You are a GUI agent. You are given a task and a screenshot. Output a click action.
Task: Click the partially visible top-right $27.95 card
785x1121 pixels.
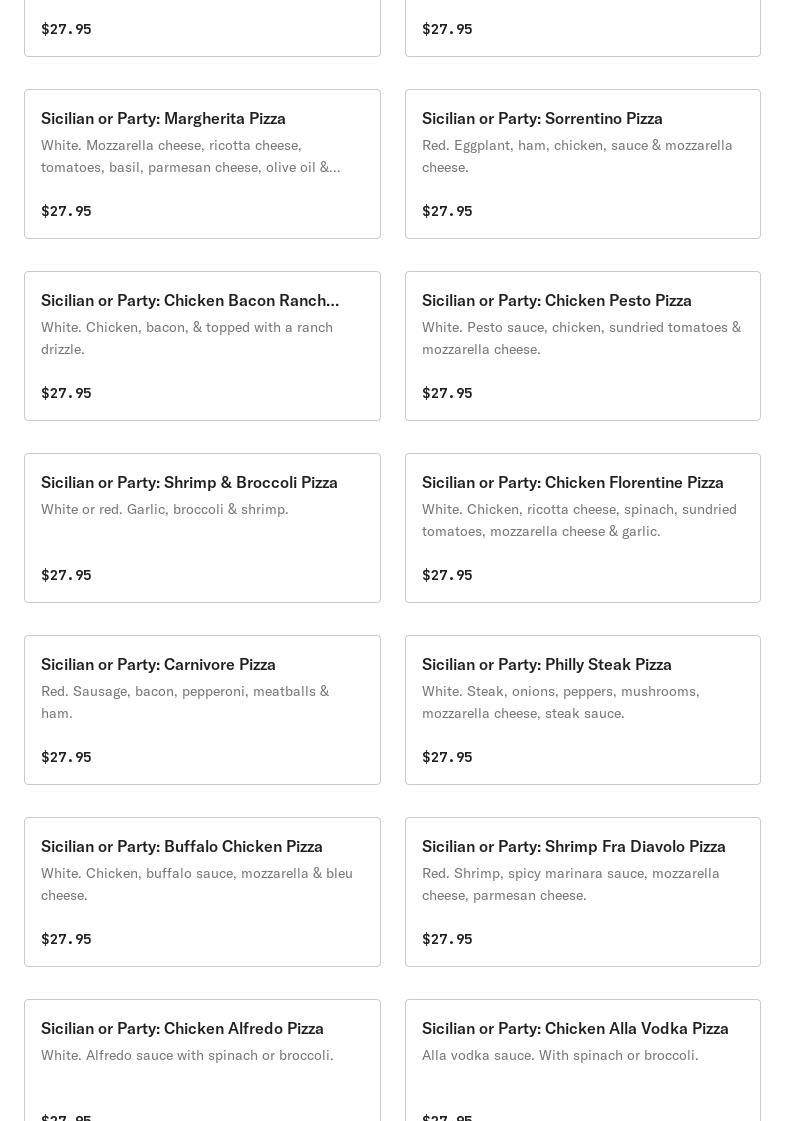tap(583, 28)
